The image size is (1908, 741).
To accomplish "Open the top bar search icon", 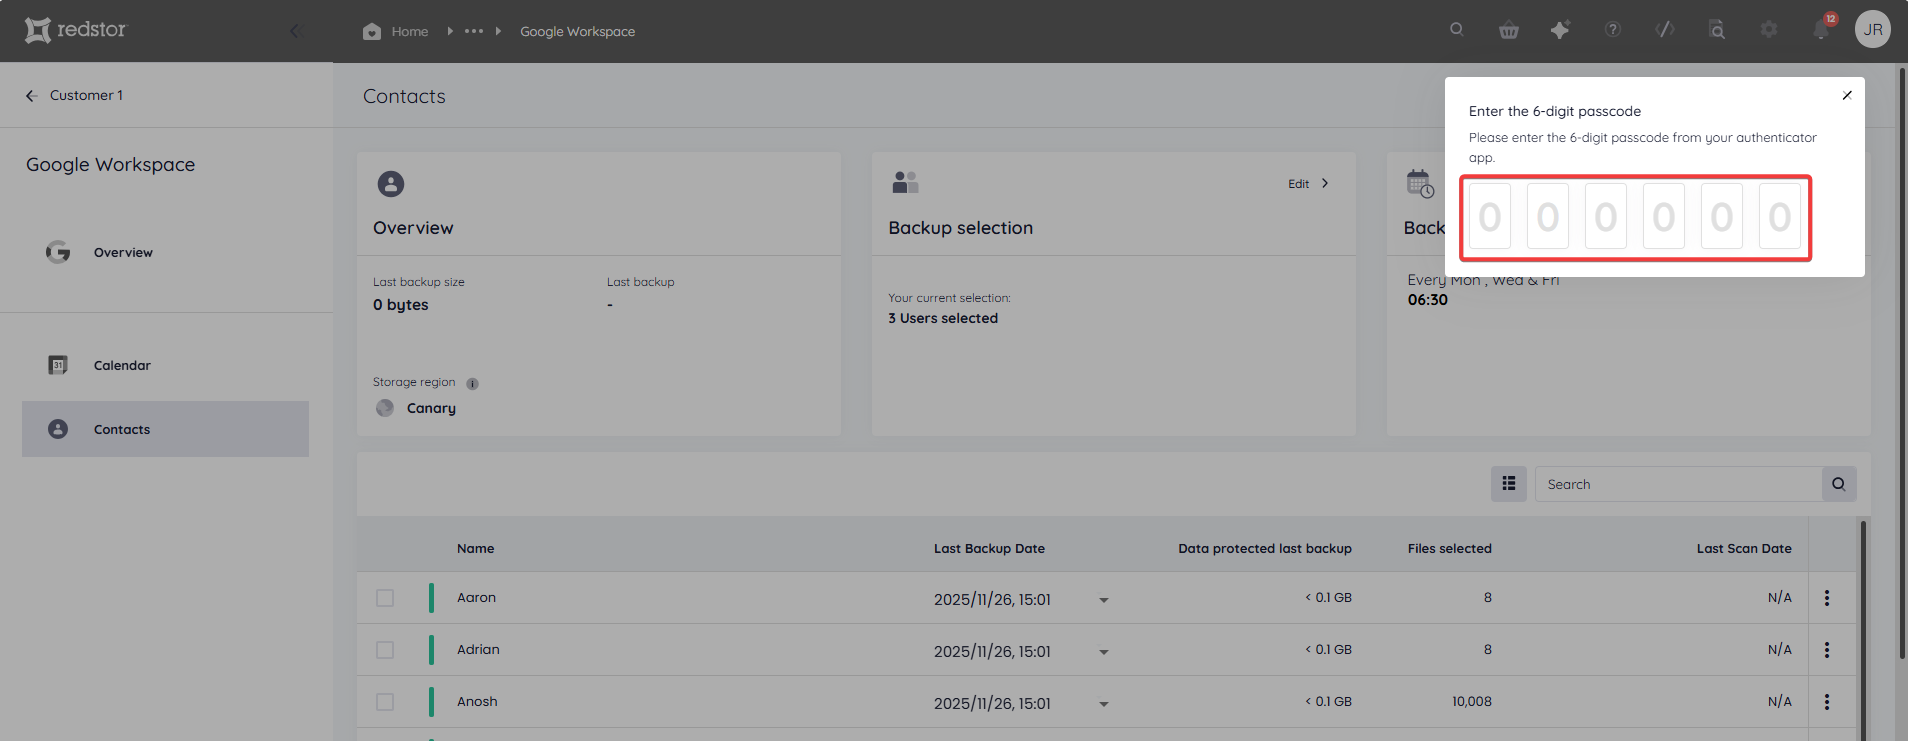I will (1457, 29).
